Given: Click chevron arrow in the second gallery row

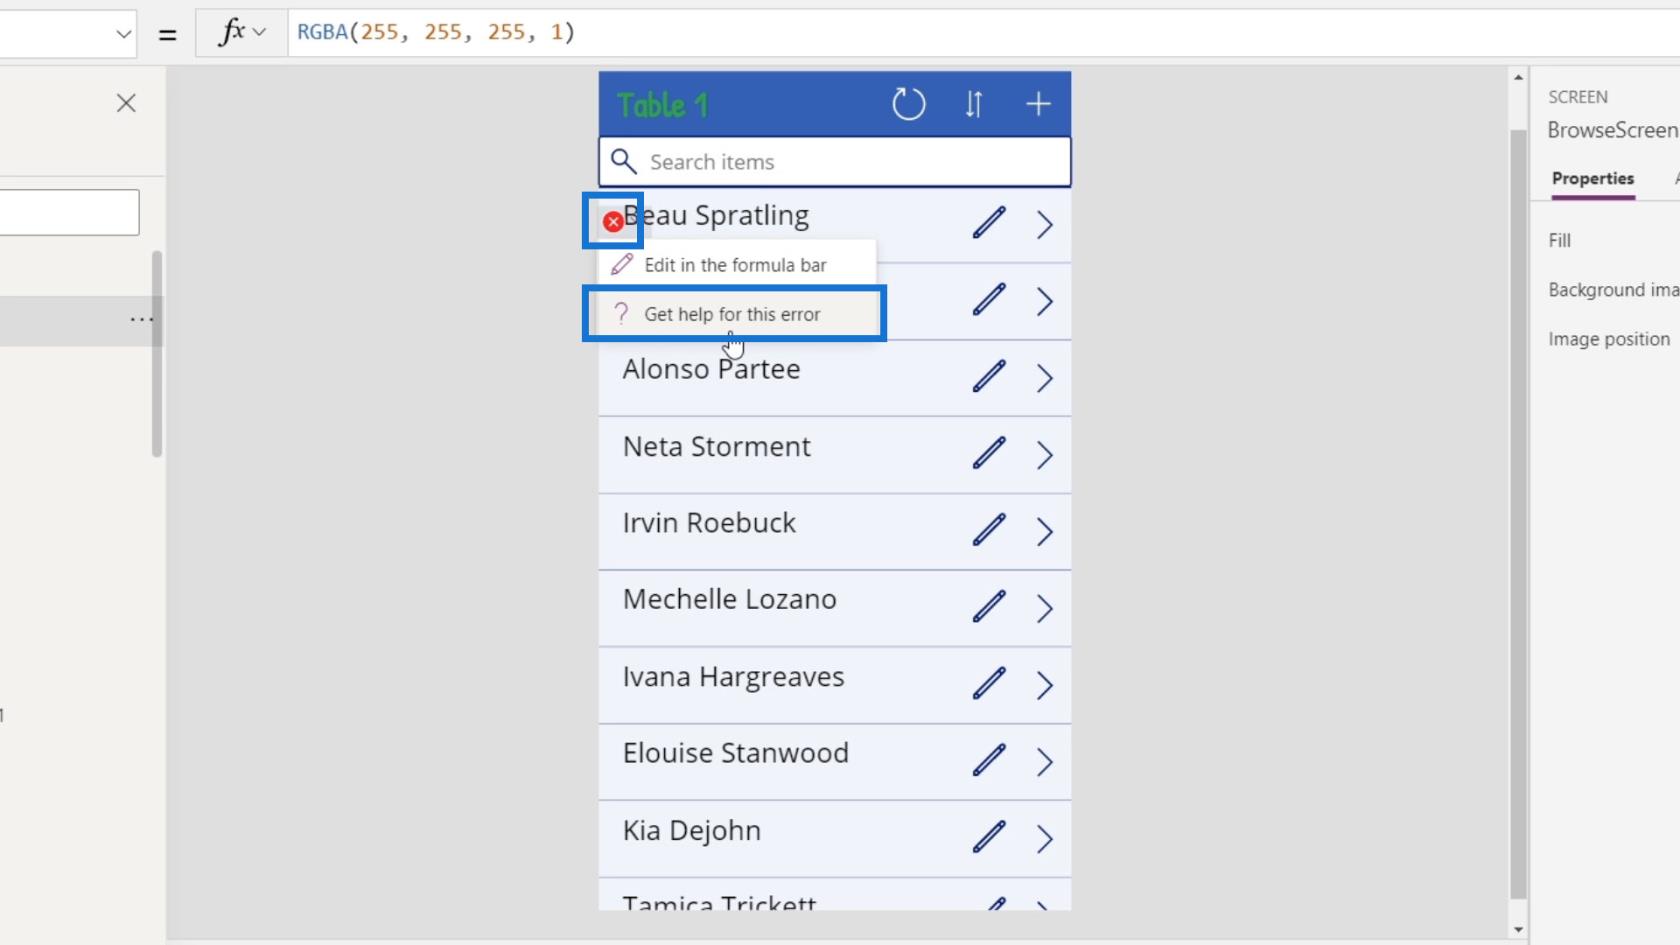Looking at the screenshot, I should tap(1045, 301).
